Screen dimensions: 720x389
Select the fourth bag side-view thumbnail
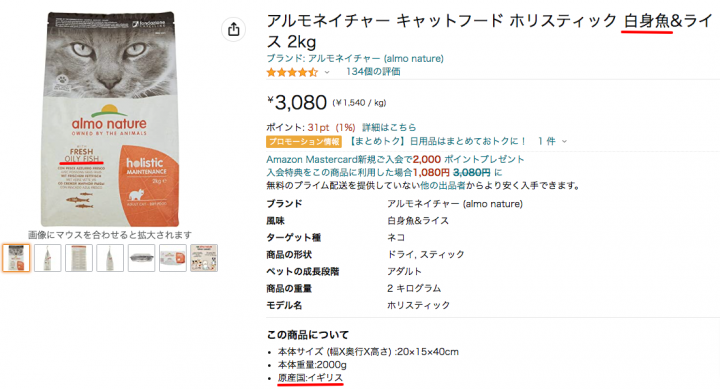tap(110, 258)
